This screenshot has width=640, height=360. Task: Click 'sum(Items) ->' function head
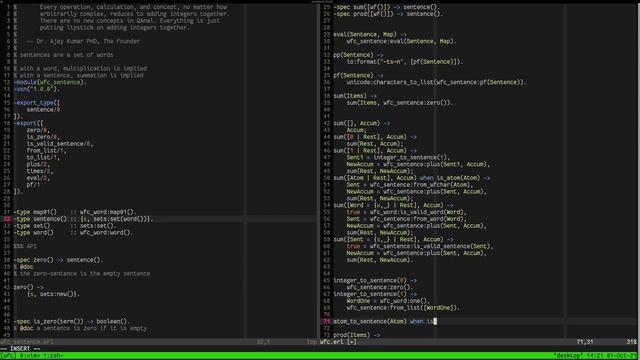tap(355, 96)
